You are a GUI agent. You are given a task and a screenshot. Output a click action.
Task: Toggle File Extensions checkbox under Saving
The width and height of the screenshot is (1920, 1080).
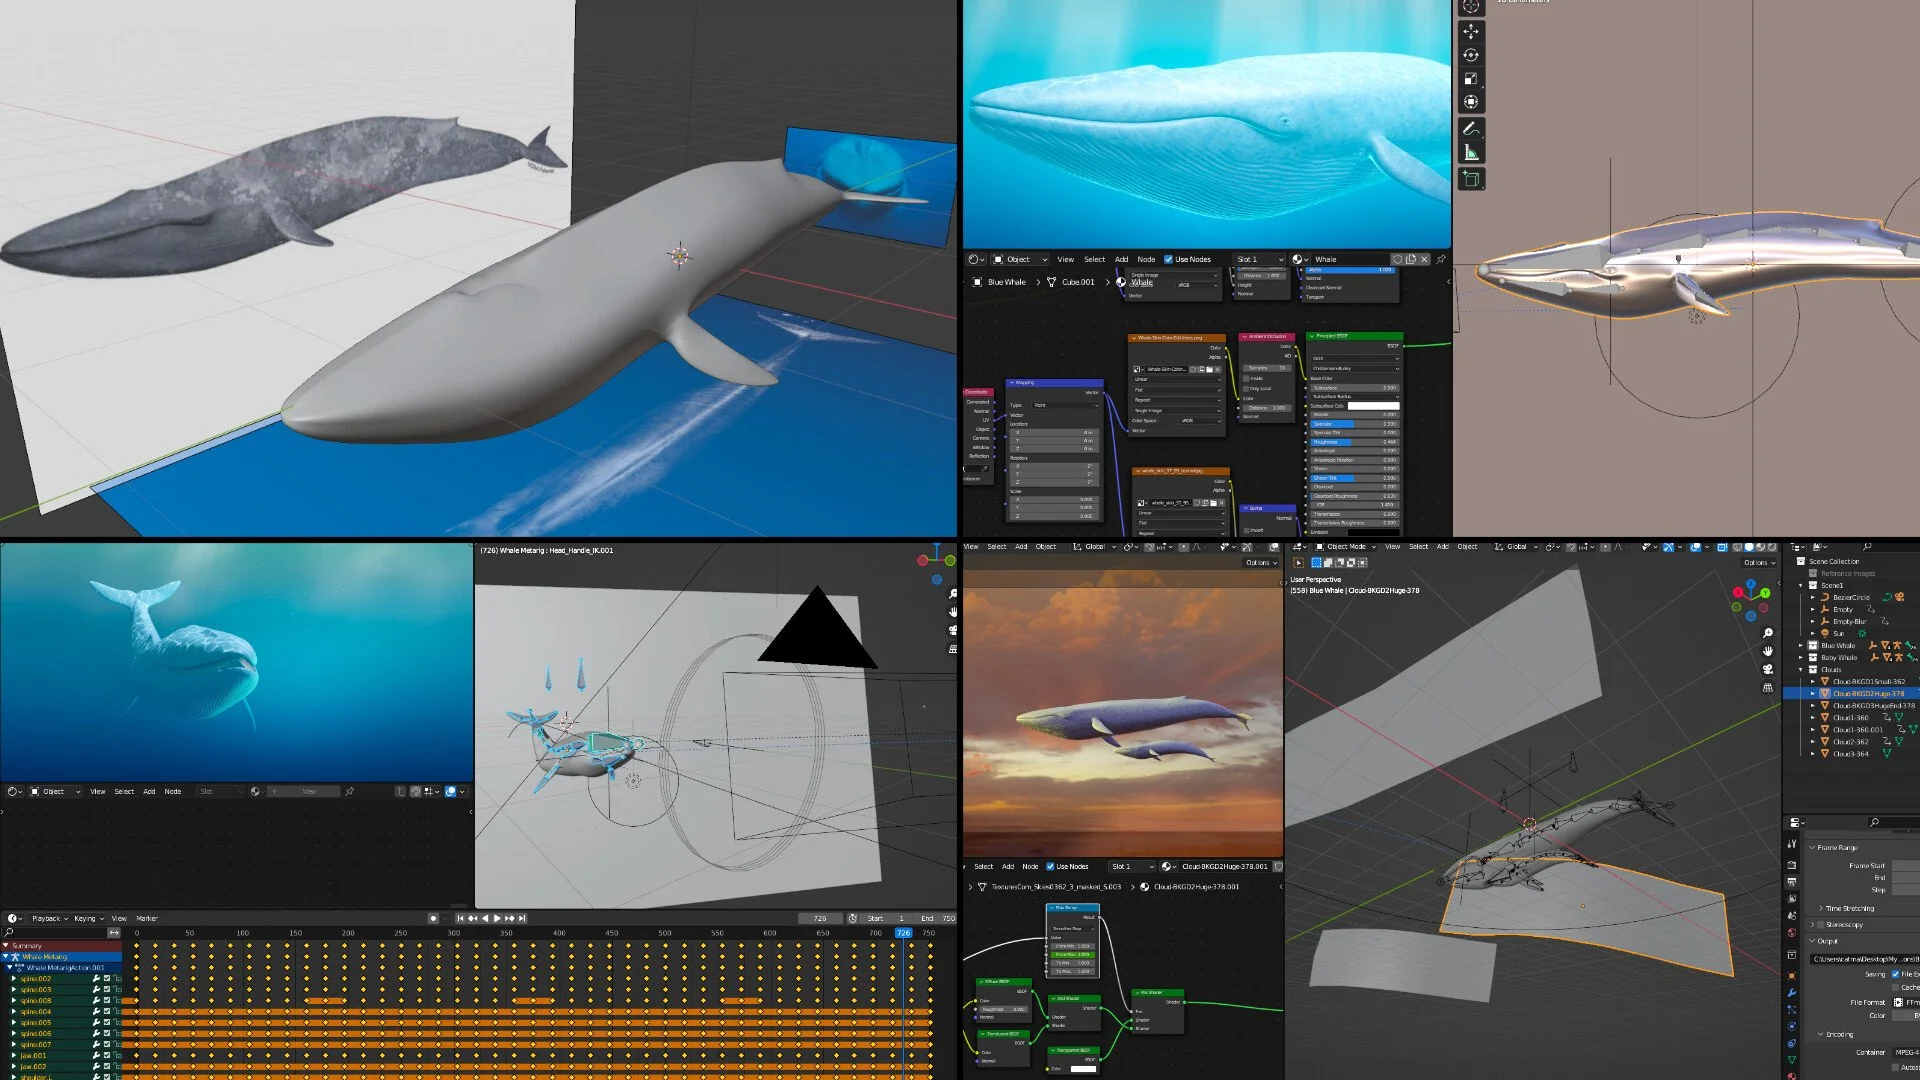(x=1895, y=974)
